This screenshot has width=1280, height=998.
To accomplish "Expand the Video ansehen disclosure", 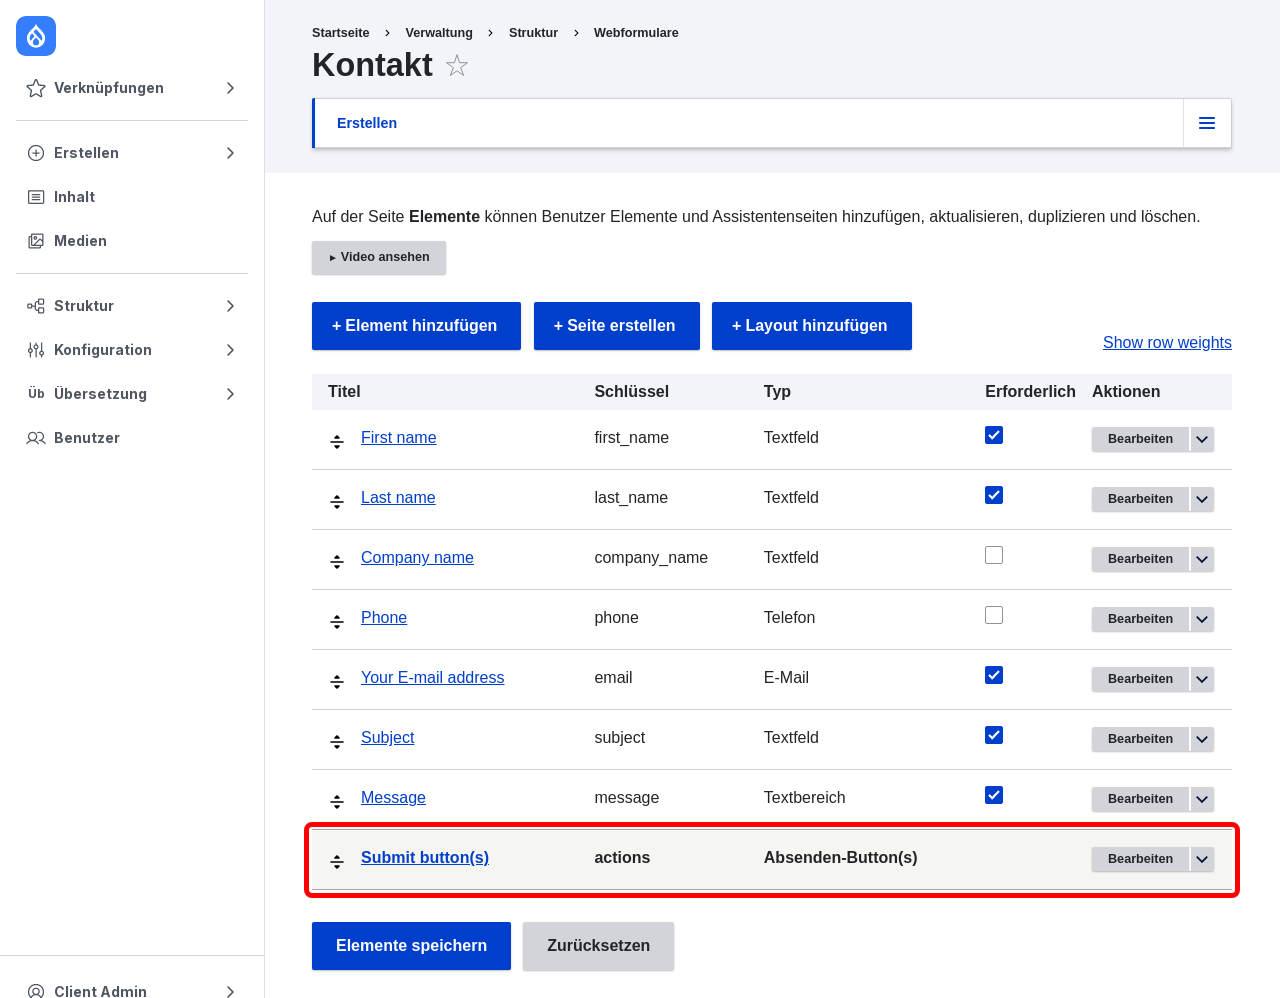I will (379, 257).
